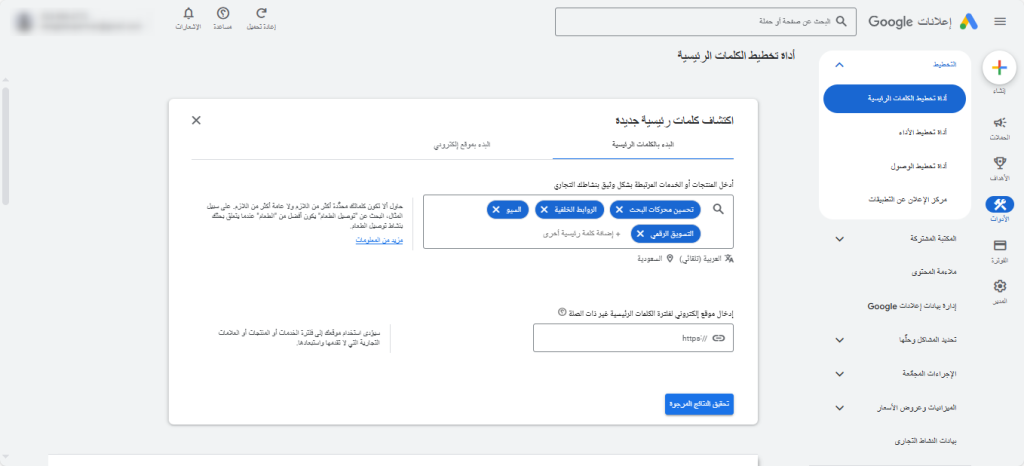
Task: Click the colorful plus Create button
Action: pos(998,67)
